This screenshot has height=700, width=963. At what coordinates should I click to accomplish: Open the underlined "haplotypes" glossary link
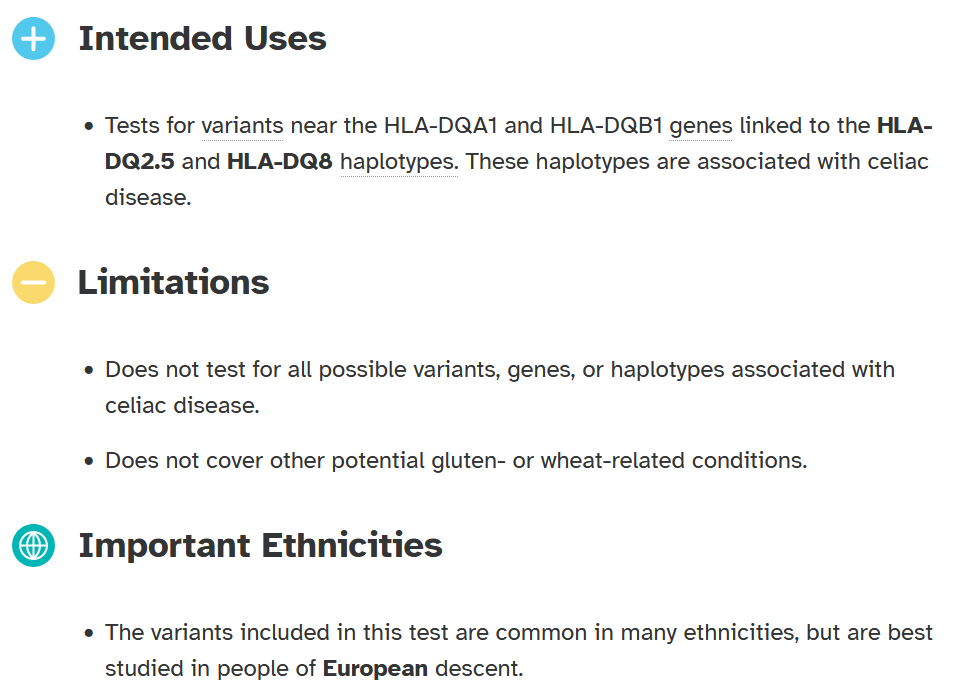coord(398,162)
